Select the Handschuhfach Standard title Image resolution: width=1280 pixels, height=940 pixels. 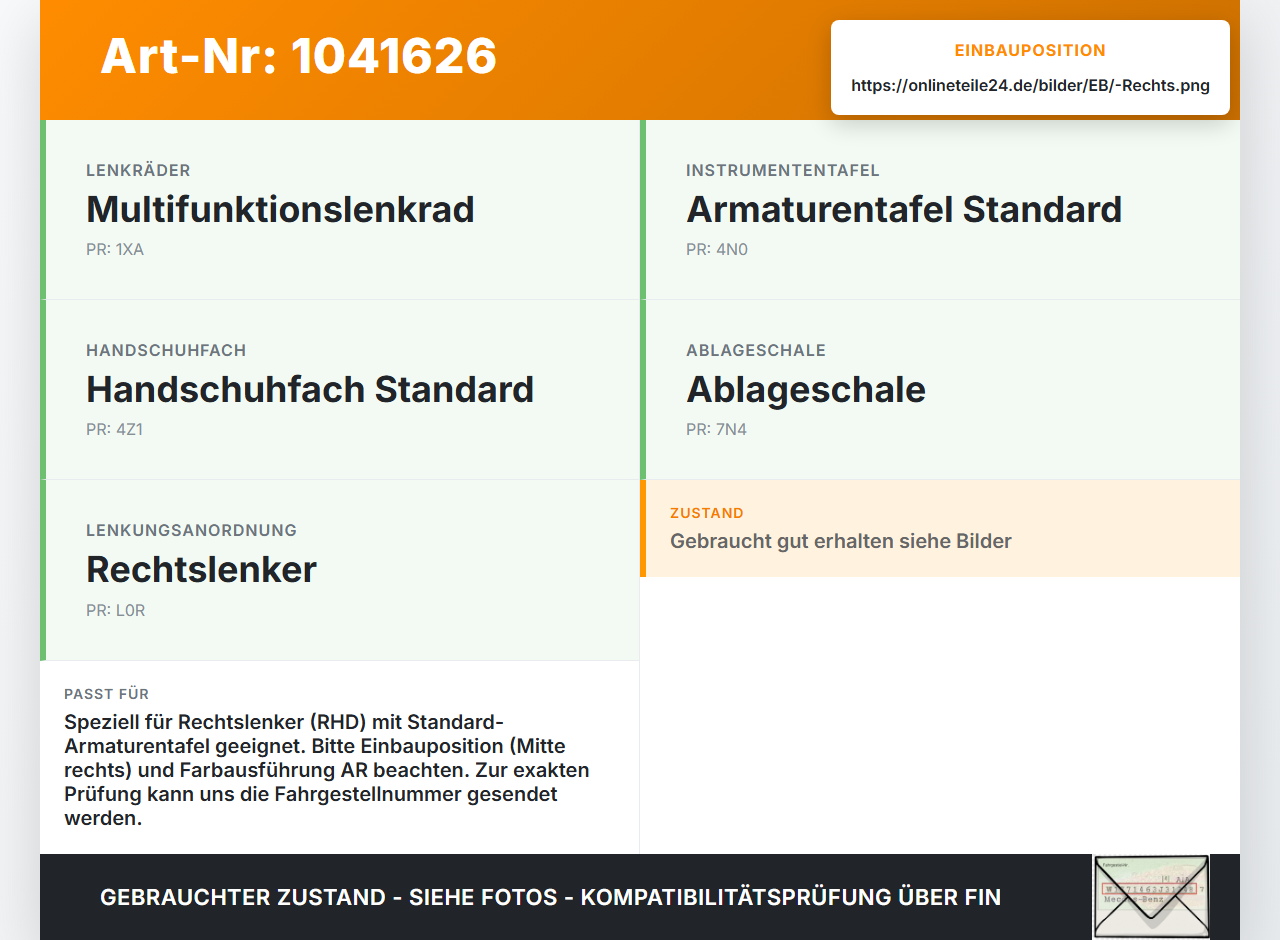(x=310, y=390)
